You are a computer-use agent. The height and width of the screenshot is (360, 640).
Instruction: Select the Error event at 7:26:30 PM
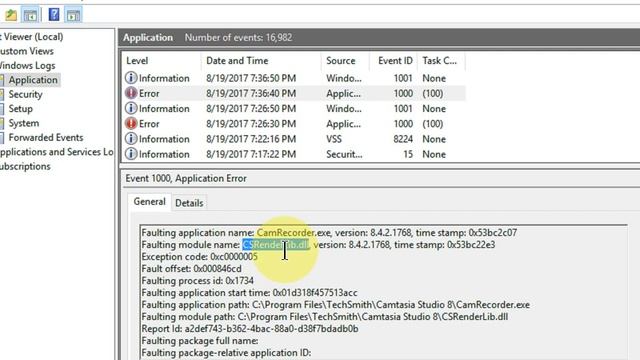[x=294, y=124]
